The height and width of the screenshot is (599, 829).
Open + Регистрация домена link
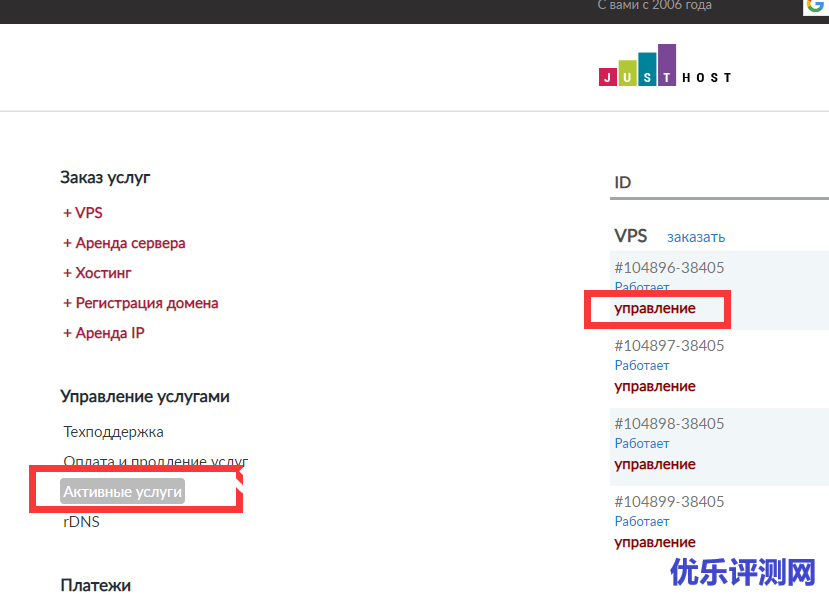[x=140, y=303]
